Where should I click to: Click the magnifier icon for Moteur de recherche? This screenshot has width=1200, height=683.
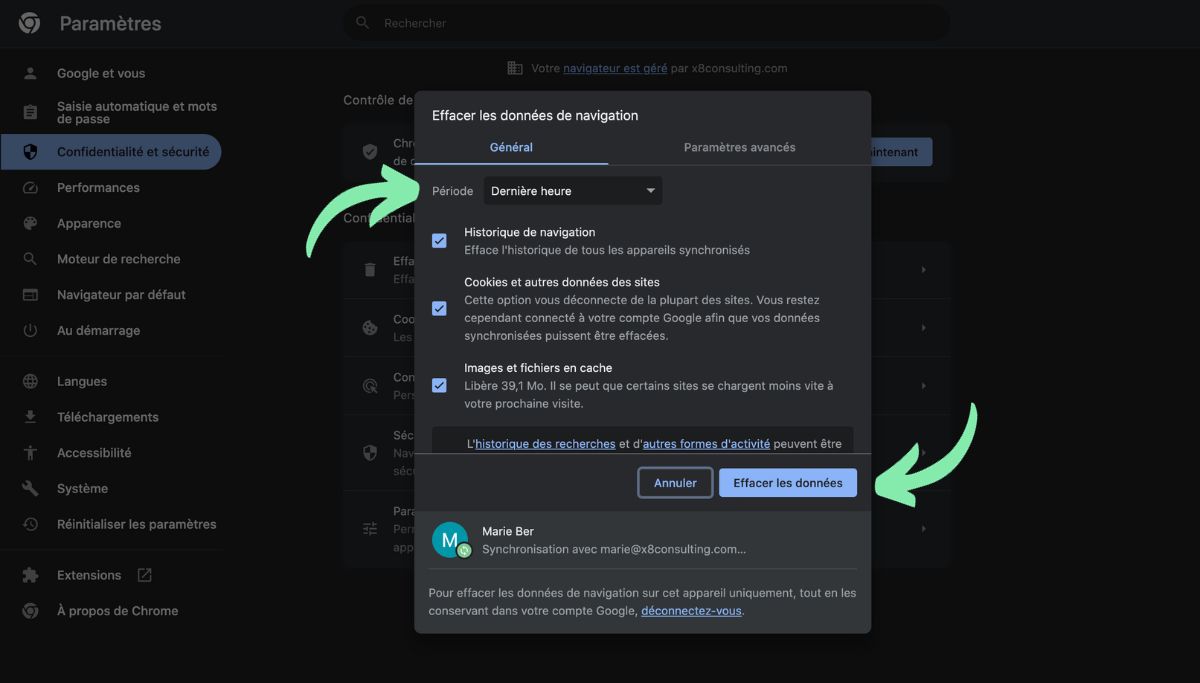30,259
